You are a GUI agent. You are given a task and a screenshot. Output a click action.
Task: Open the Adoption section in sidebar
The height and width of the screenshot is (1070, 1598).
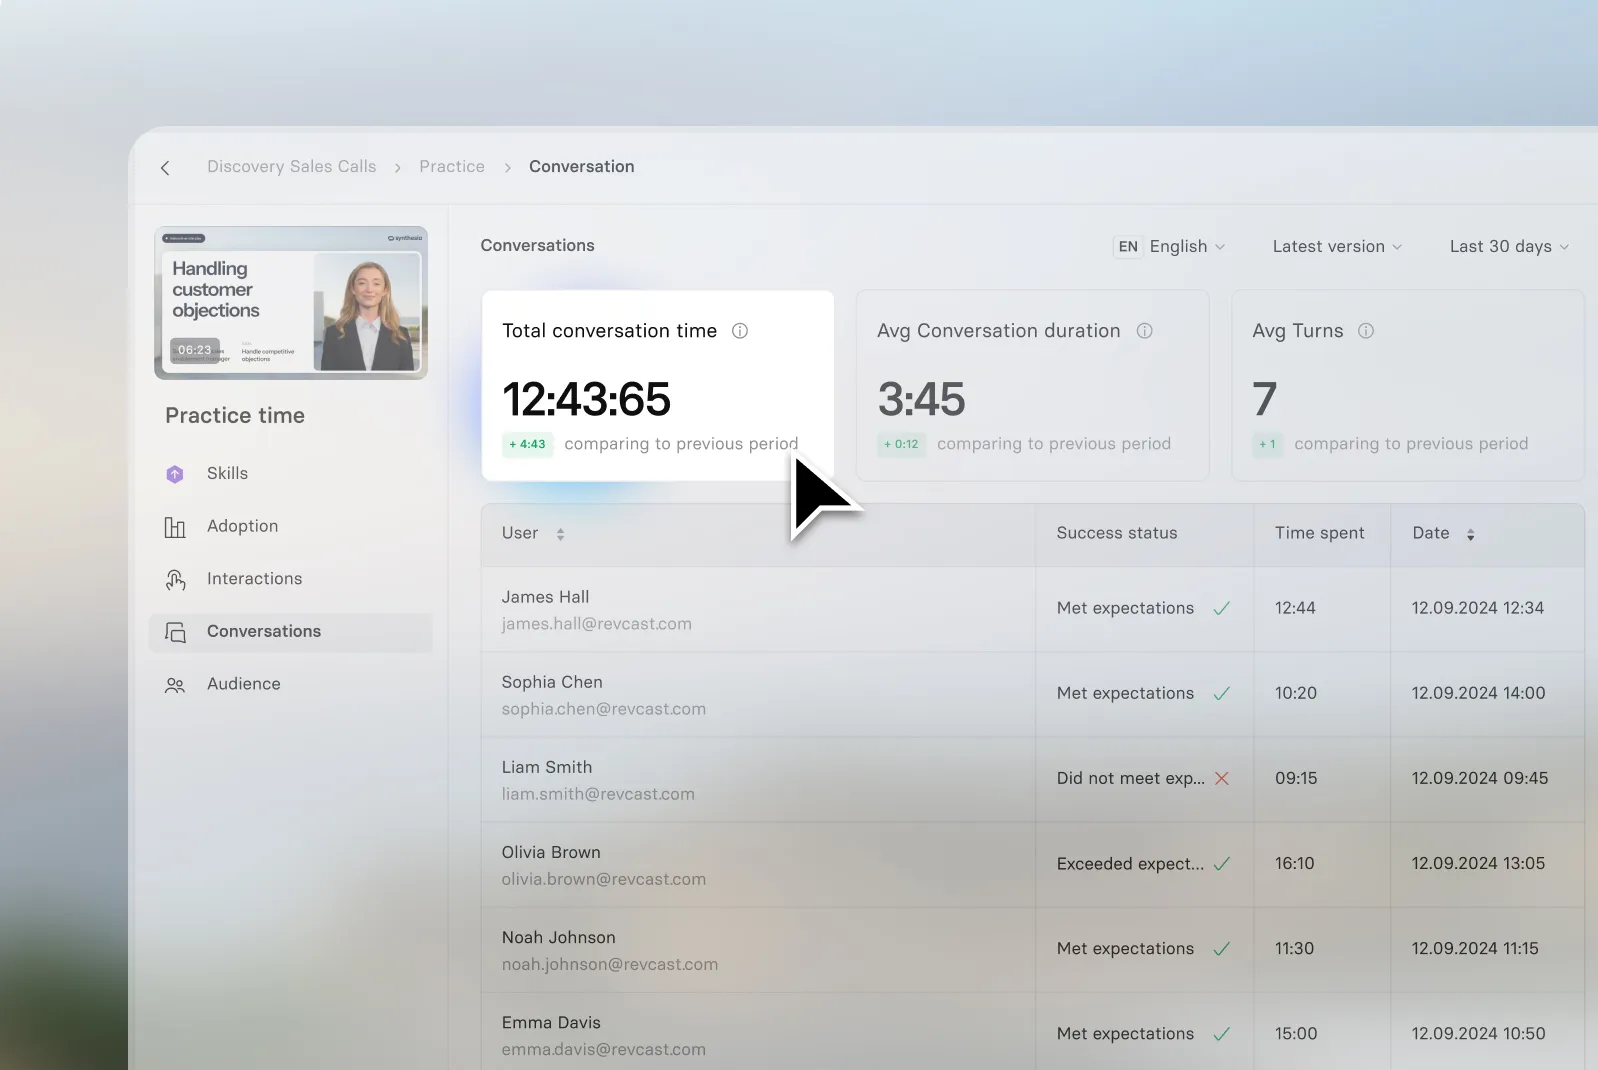tap(291, 527)
